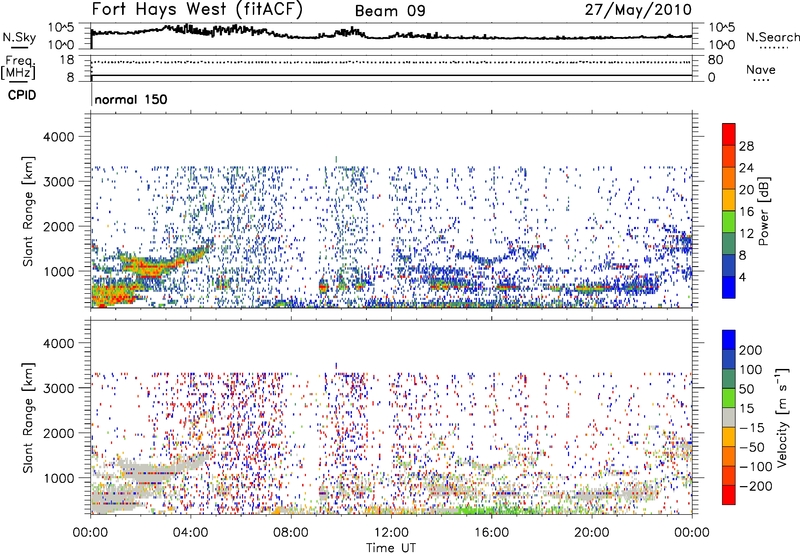800x554 pixels.
Task: Click the '3000' tick on the power panel
Action: pos(58,182)
